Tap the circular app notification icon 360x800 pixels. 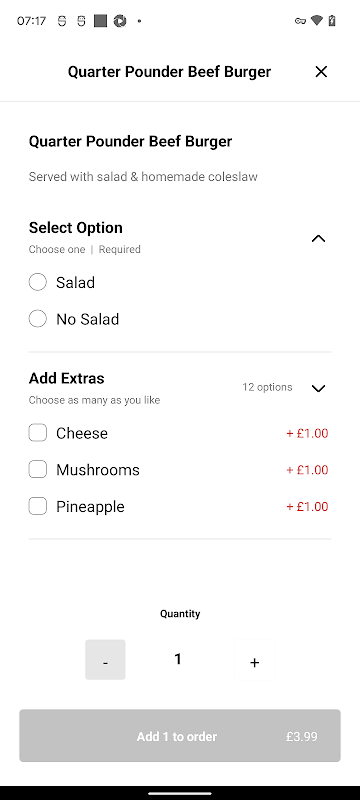[120, 21]
